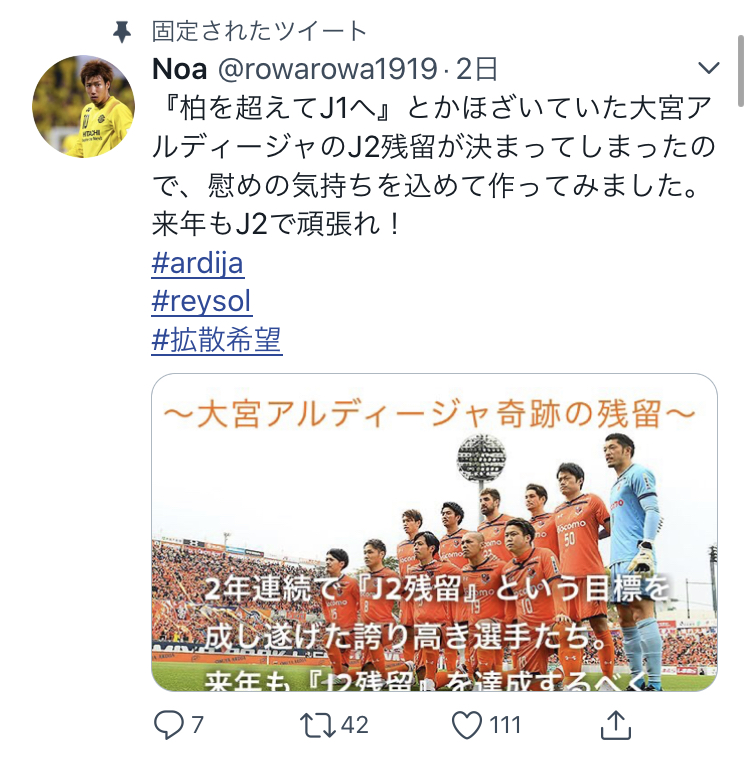
Task: Open the attached Omiya Ardija team image
Action: [x=434, y=532]
